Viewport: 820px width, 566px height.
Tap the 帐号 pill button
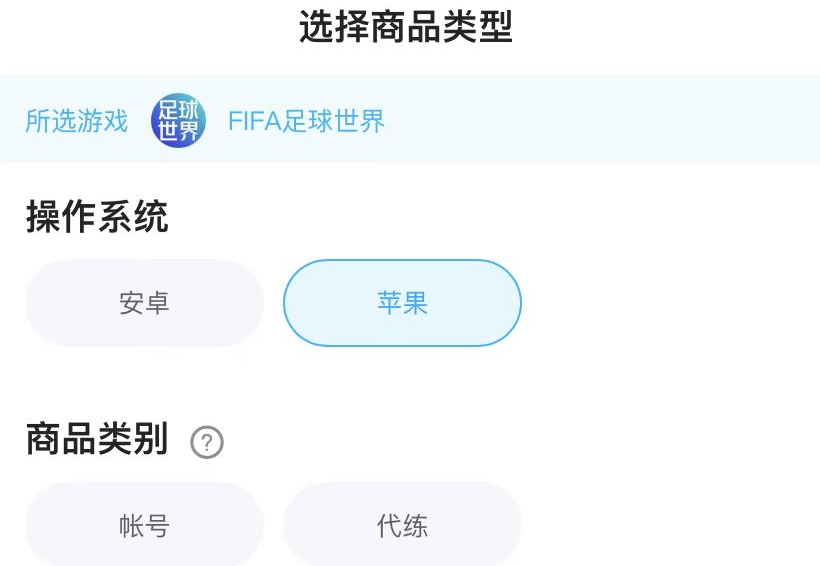[144, 526]
